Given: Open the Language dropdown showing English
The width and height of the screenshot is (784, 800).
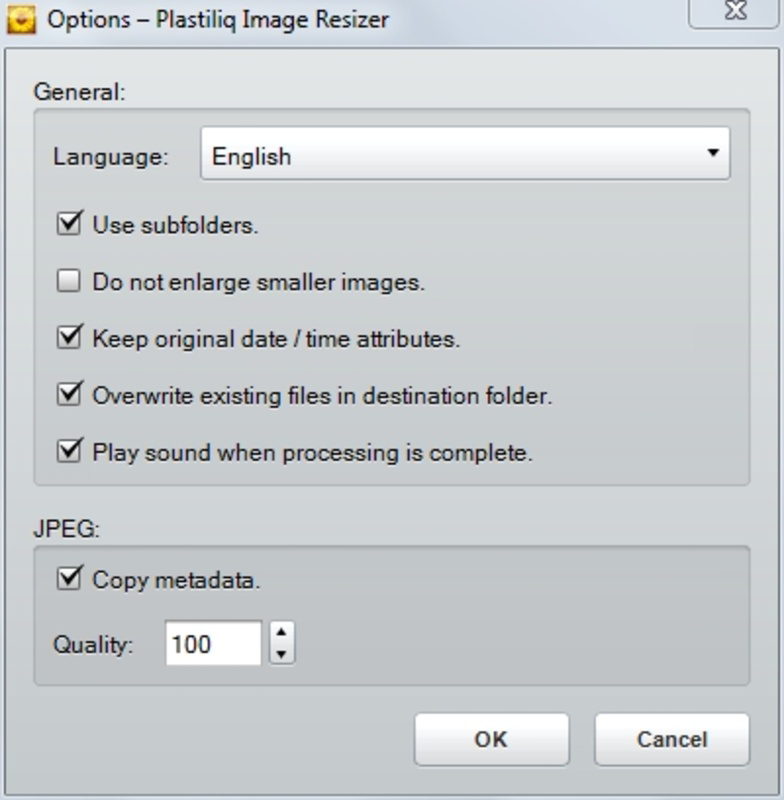Looking at the screenshot, I should (465, 154).
